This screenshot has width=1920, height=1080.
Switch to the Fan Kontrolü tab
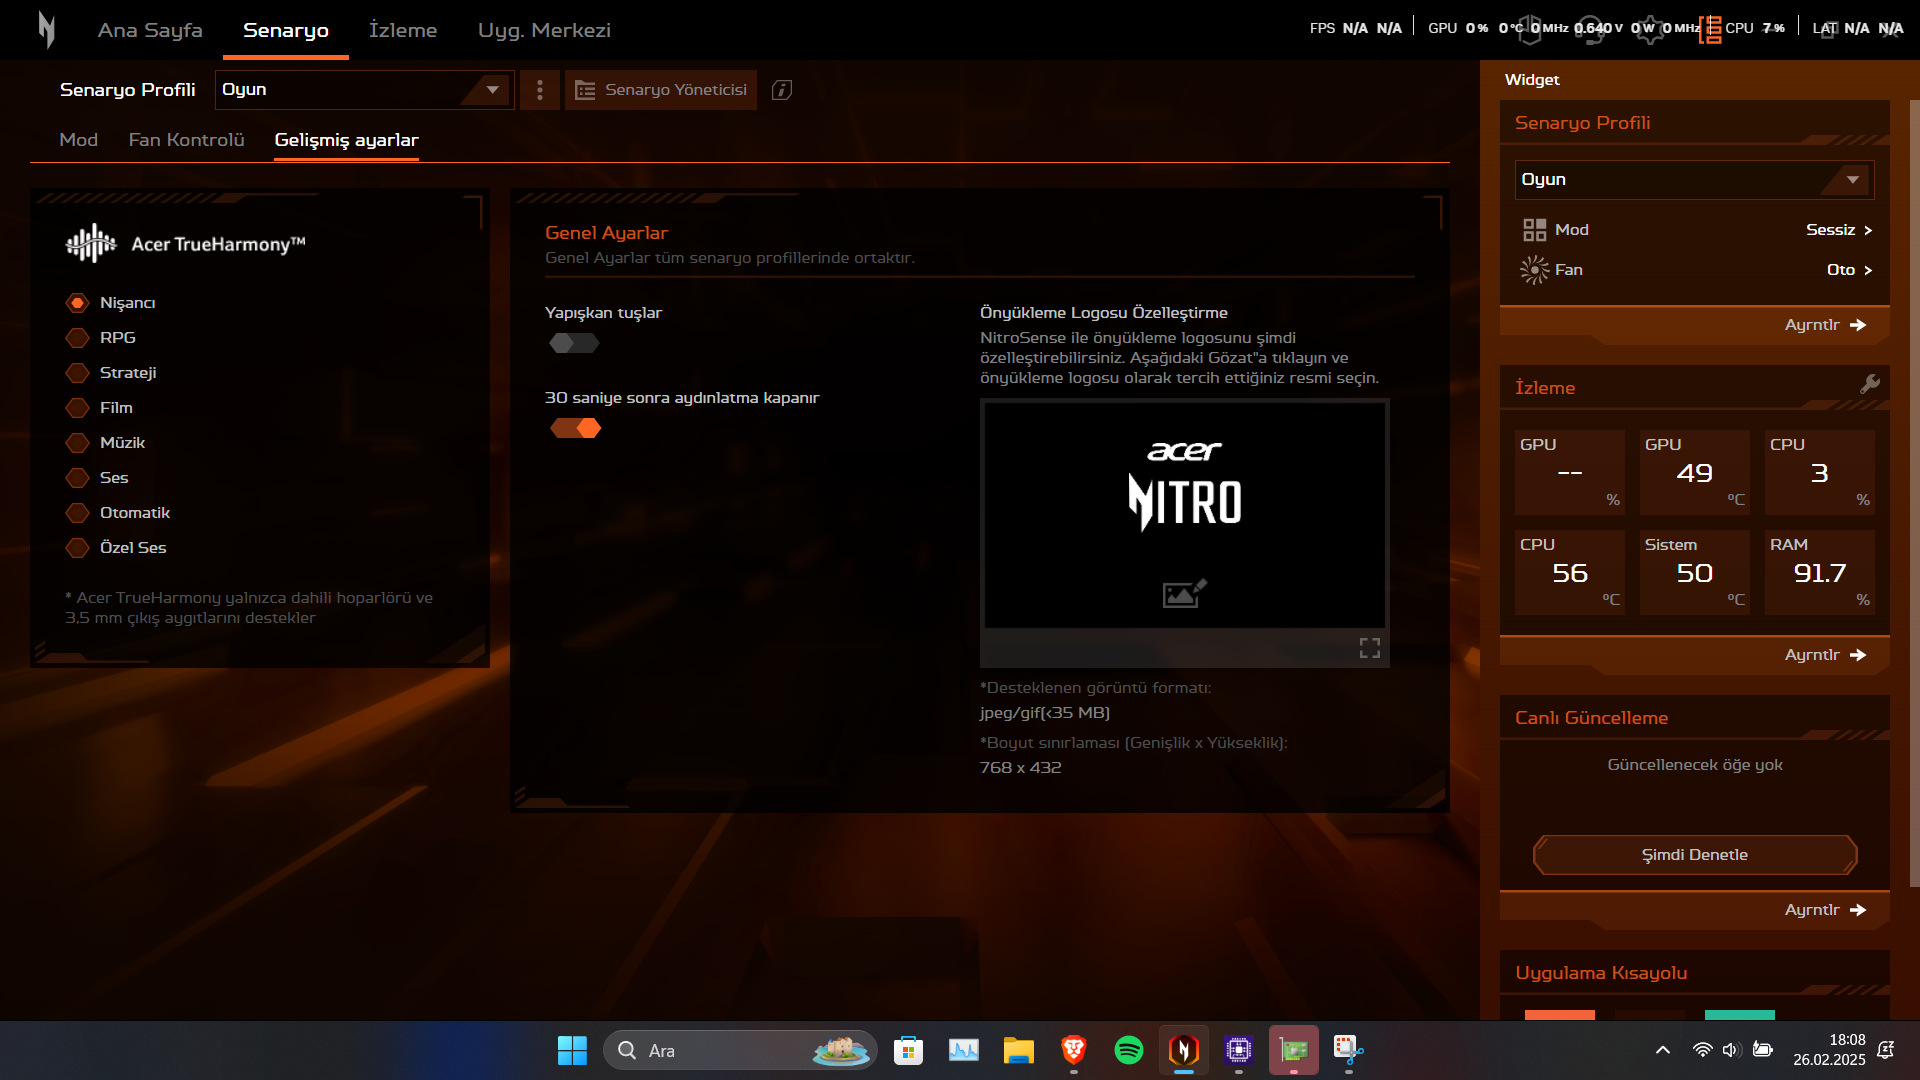coord(186,140)
